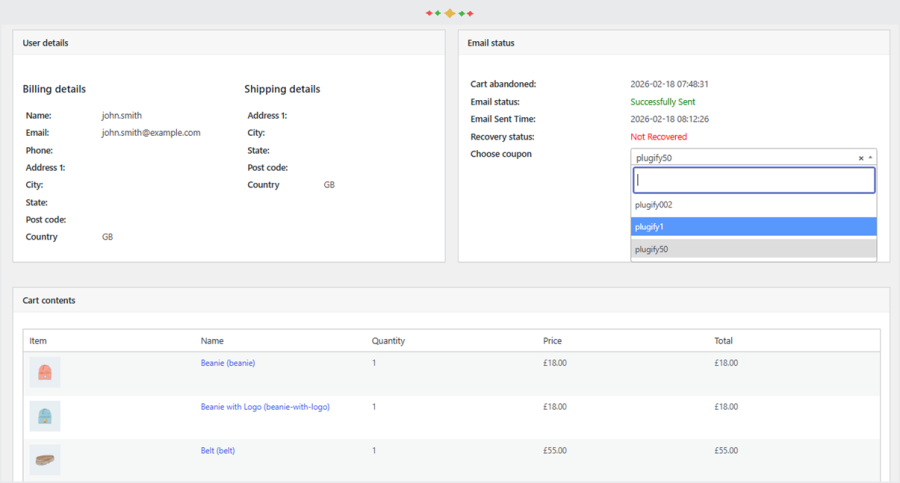This screenshot has height=483, width=900.
Task: Click the Cart contents panel heading
Action: pos(49,300)
